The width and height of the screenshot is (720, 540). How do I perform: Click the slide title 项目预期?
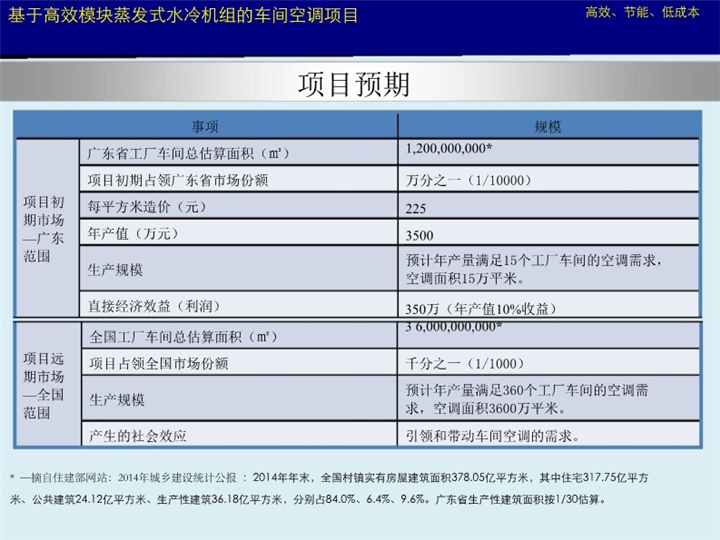coord(354,85)
